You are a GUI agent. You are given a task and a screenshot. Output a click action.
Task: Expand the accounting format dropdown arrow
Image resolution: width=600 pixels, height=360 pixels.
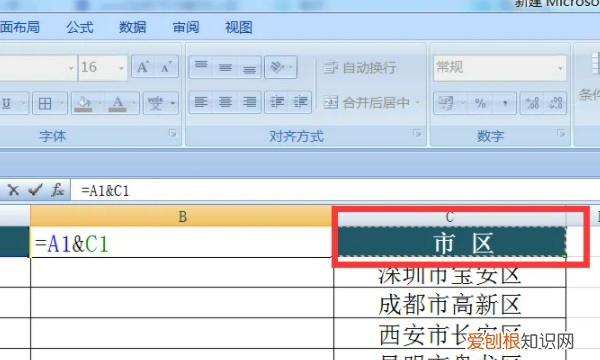pos(463,103)
